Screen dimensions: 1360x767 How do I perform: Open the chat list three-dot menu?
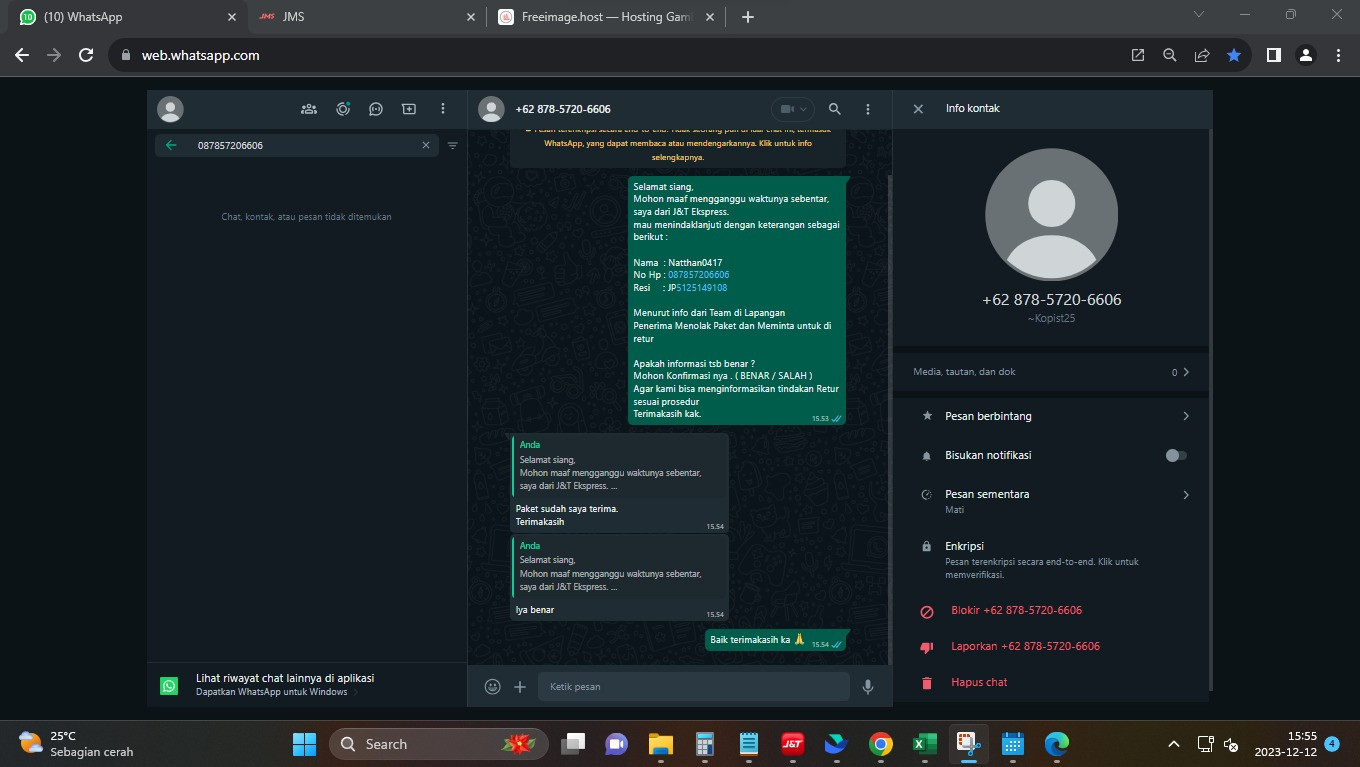(443, 109)
